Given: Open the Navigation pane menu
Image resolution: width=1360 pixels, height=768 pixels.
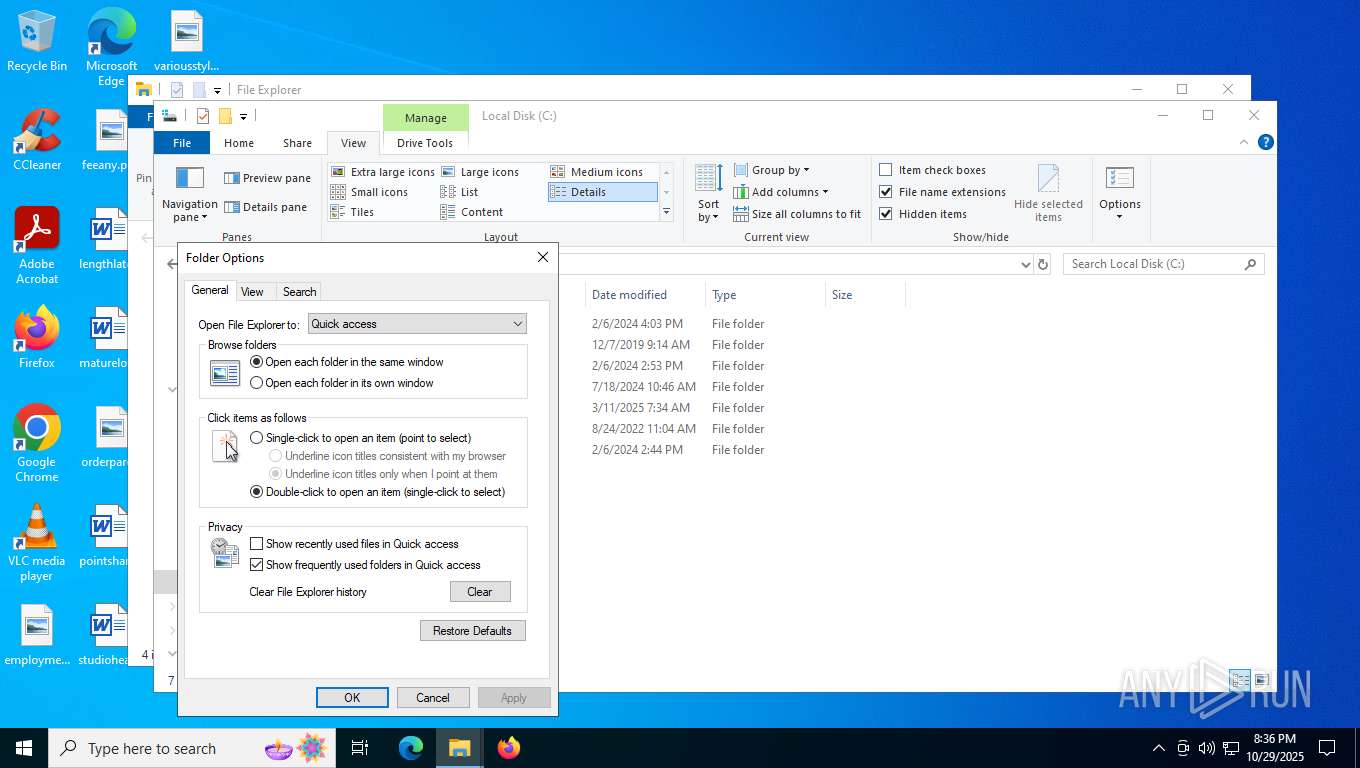Looking at the screenshot, I should coord(189,194).
